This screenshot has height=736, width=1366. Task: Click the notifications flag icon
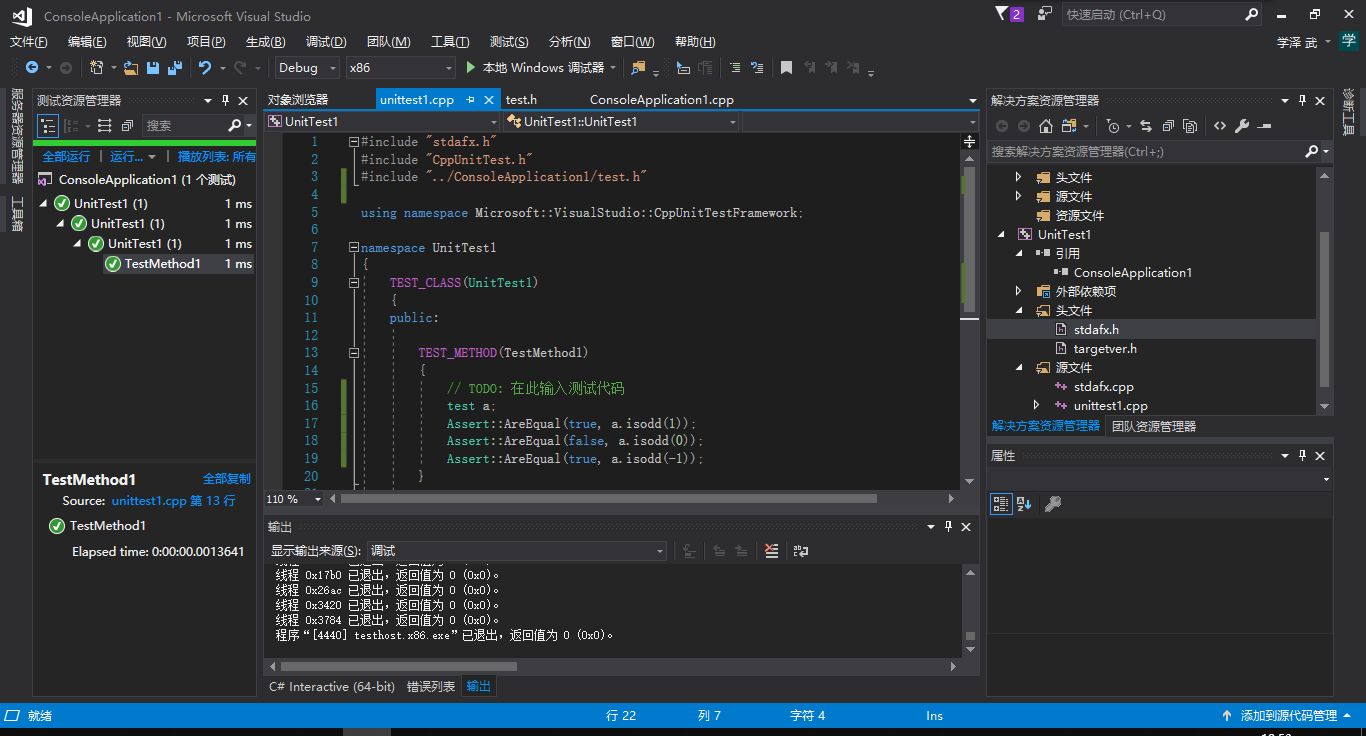coord(1003,15)
